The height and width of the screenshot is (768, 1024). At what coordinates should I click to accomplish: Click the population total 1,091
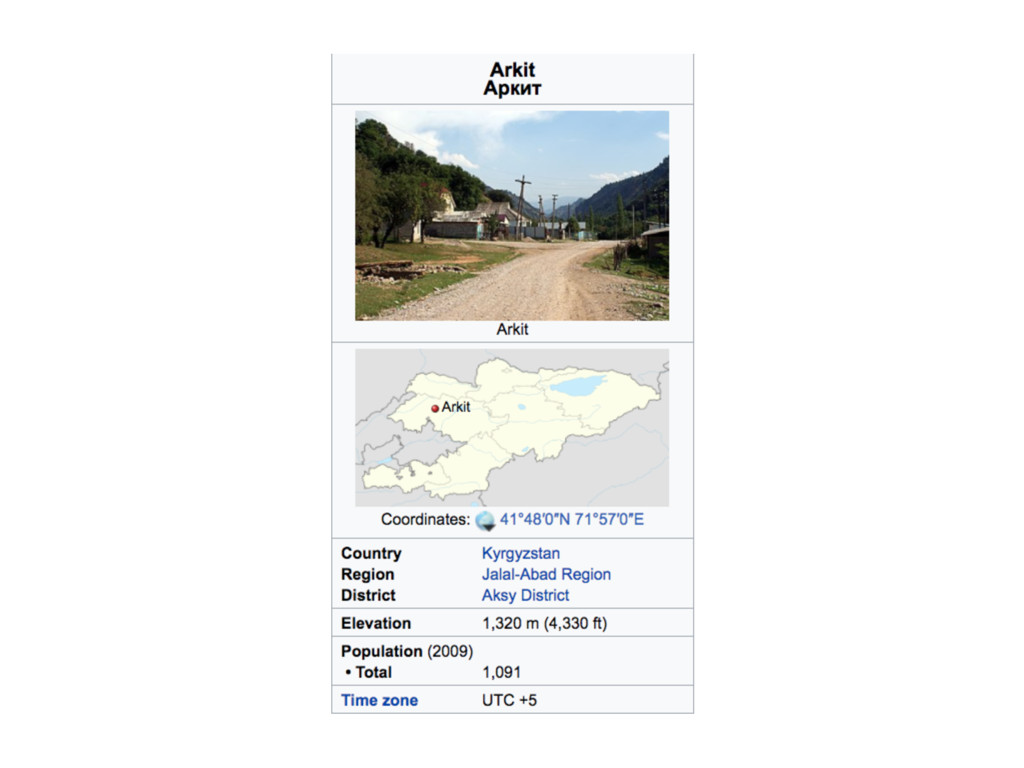click(x=501, y=672)
